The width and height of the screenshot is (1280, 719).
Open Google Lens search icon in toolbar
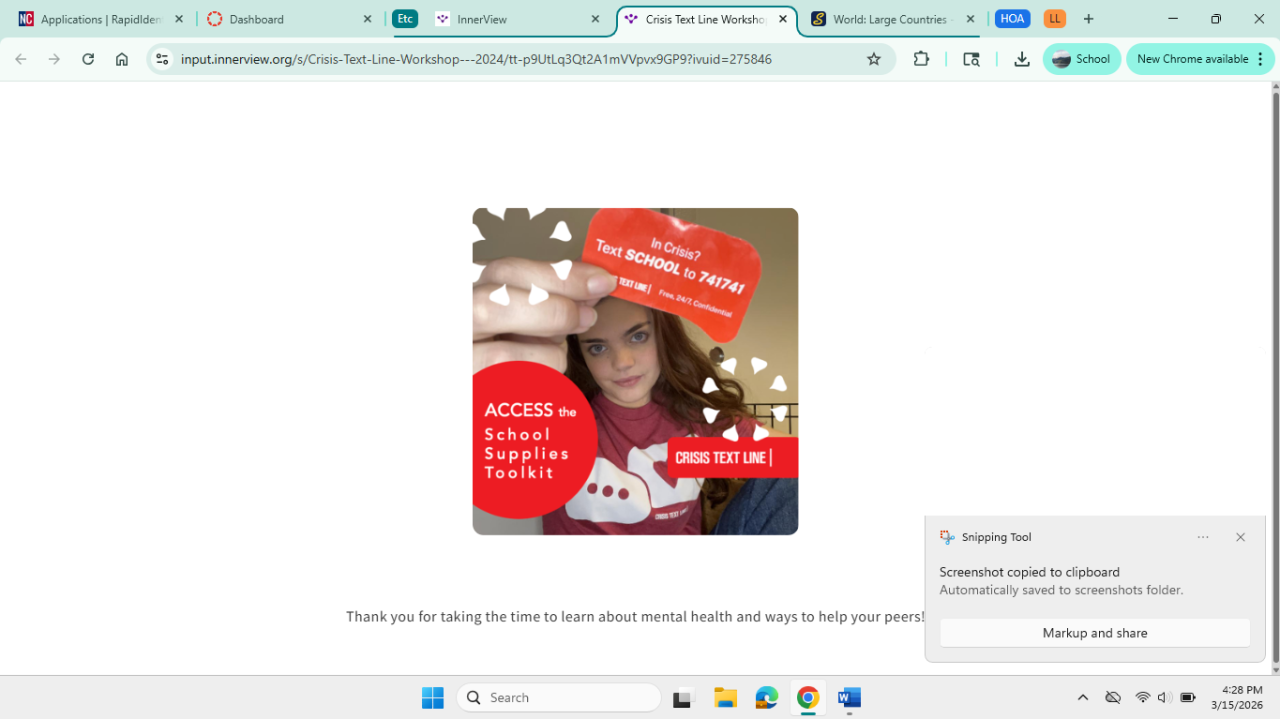[x=971, y=59]
